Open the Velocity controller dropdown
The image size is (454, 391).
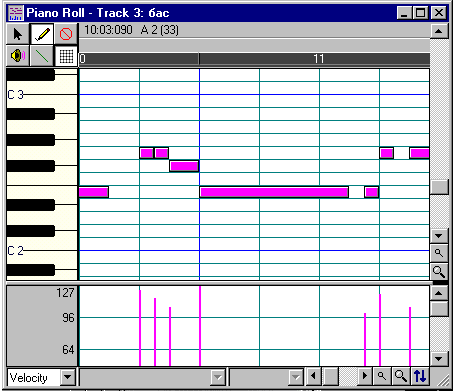pyautogui.click(x=68, y=377)
